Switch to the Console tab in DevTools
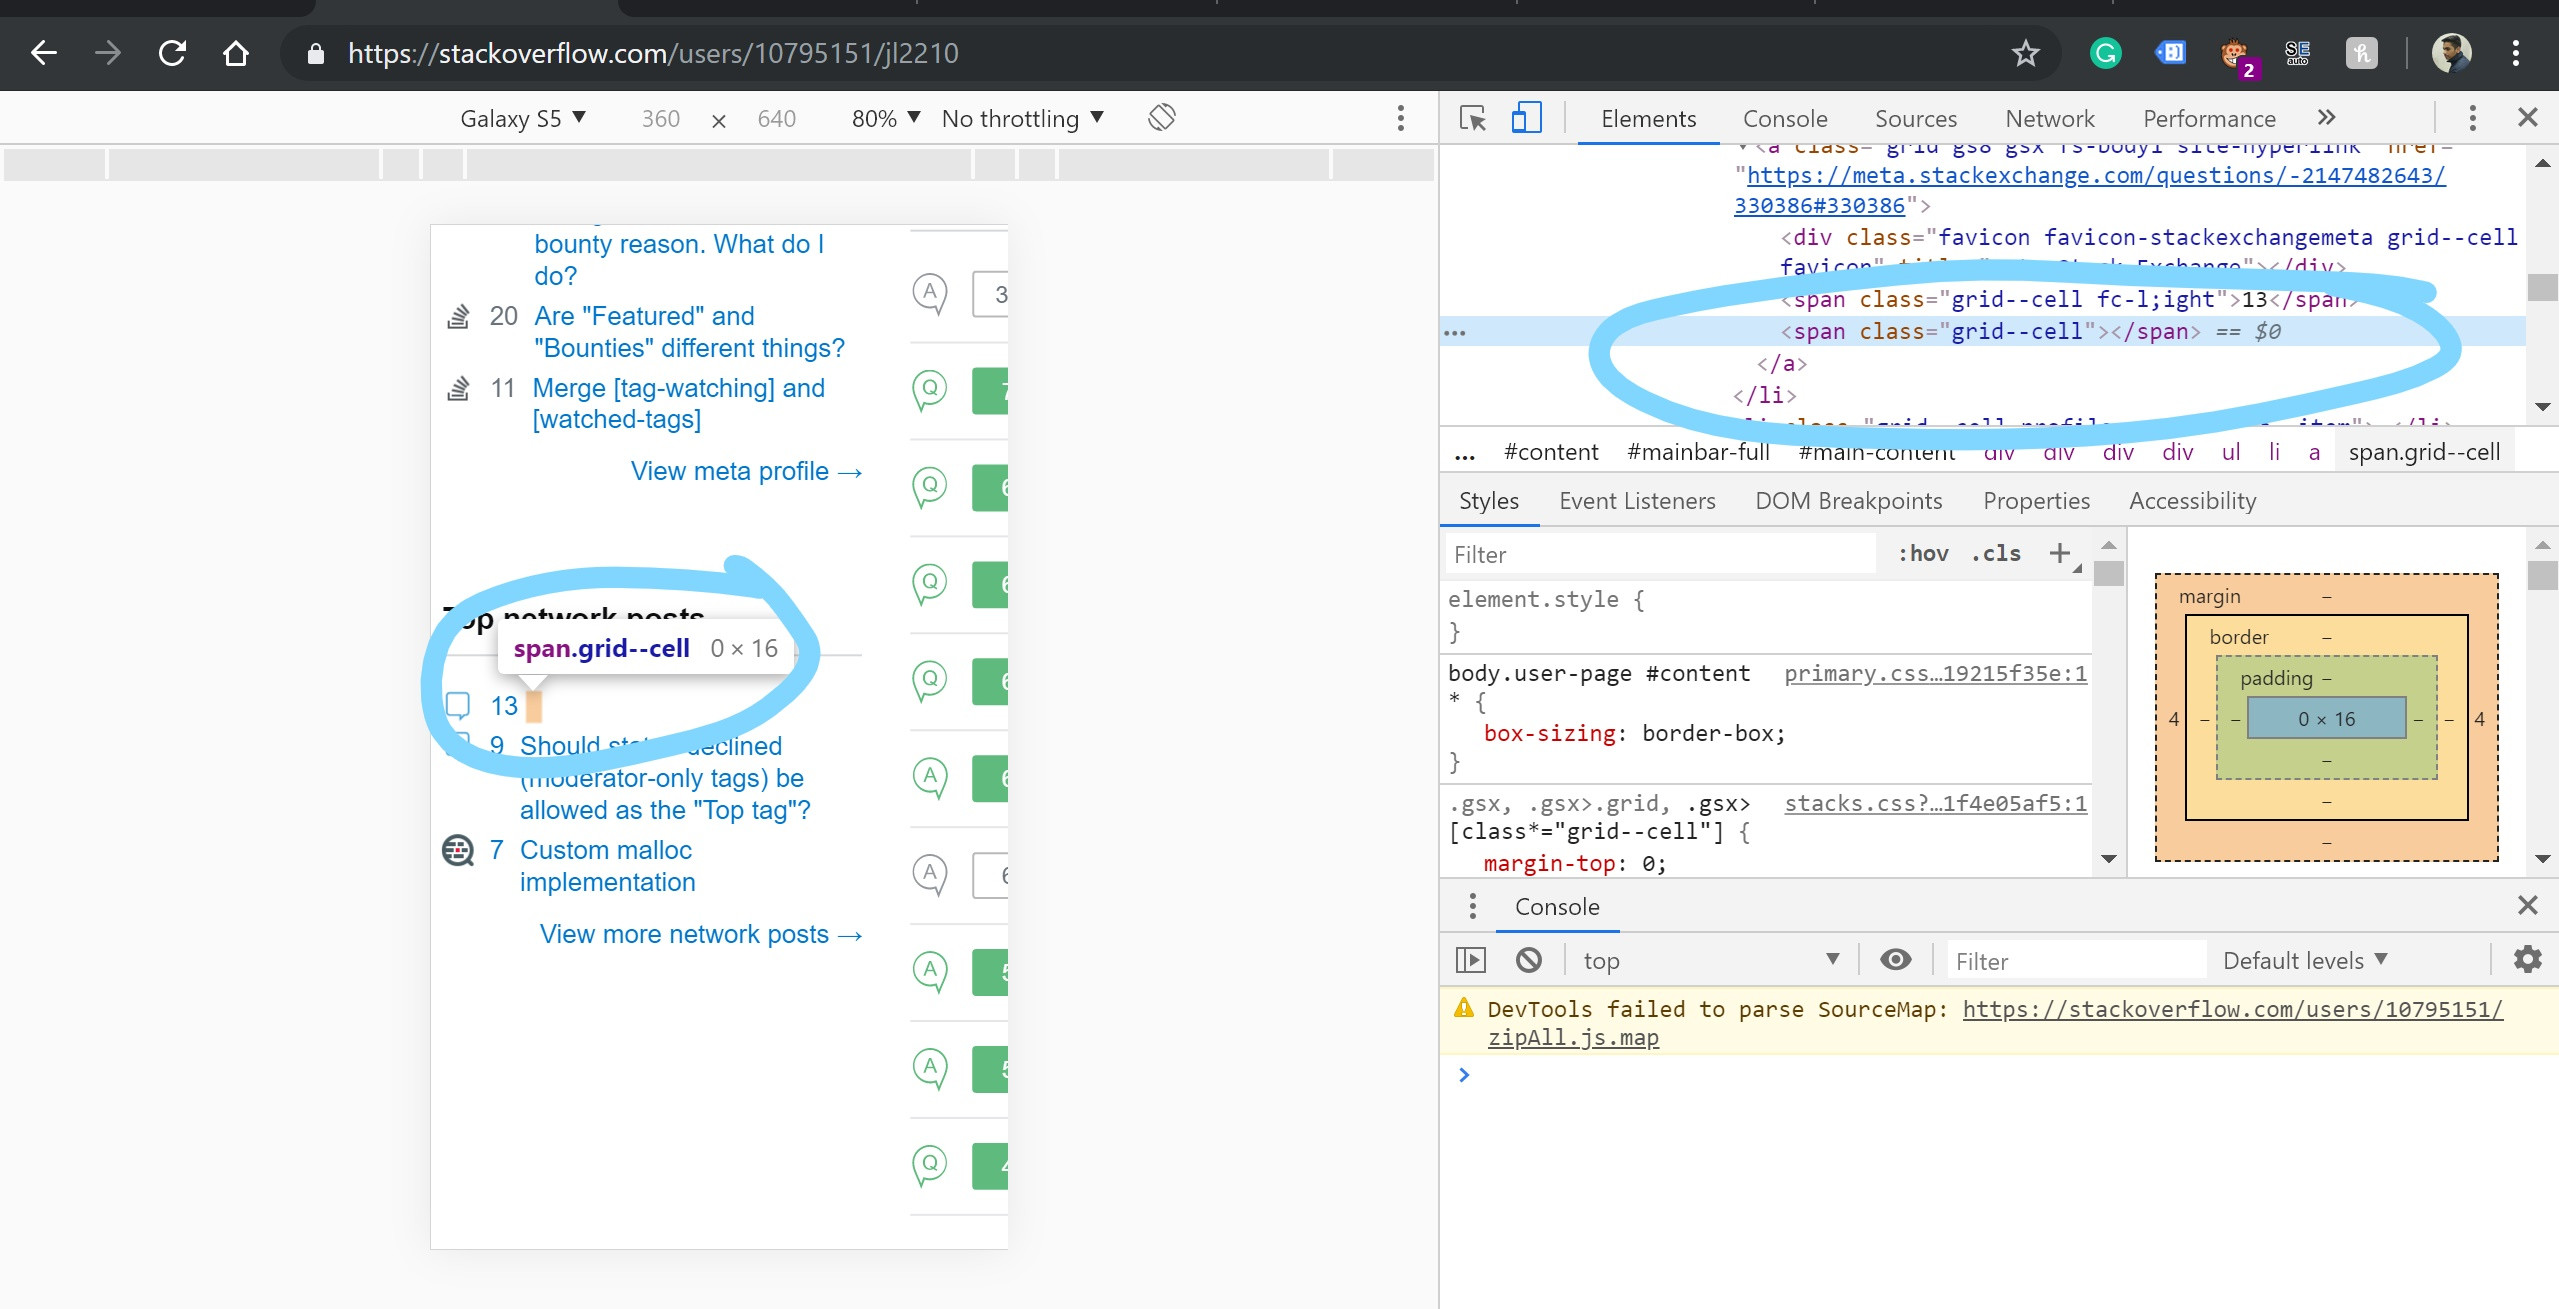This screenshot has width=2559, height=1309. coord(1785,118)
